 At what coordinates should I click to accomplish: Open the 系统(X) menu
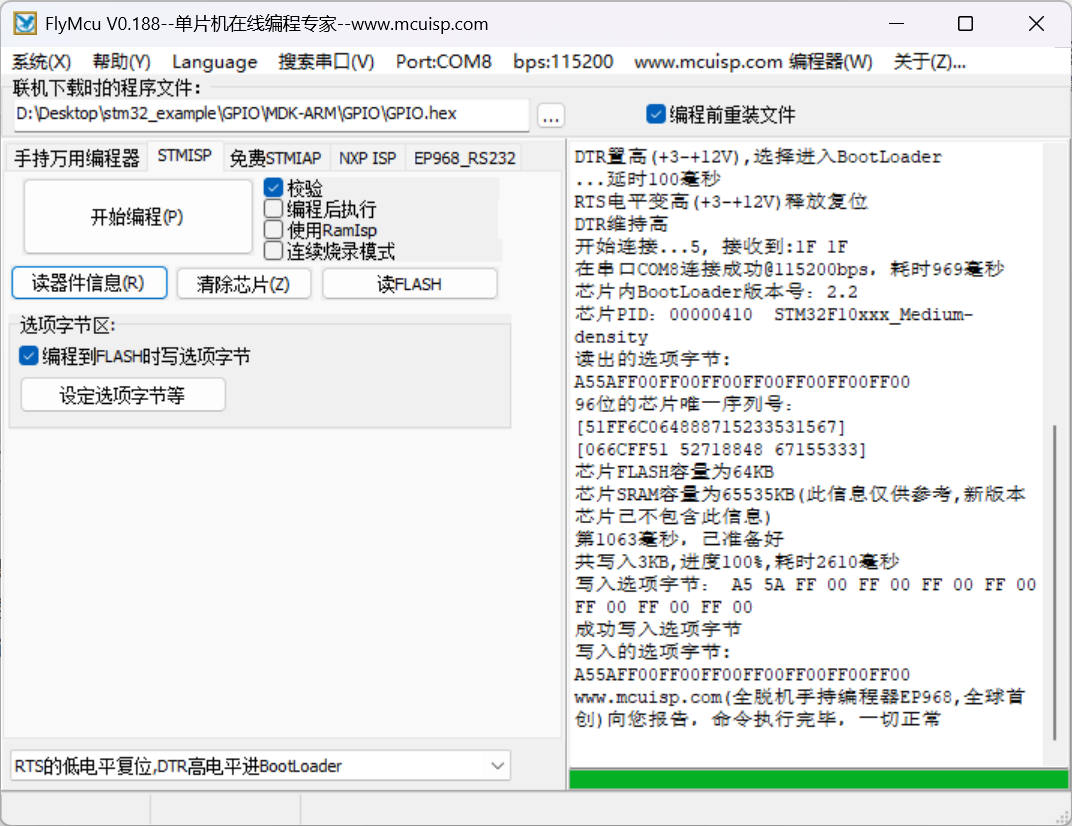[x=42, y=62]
